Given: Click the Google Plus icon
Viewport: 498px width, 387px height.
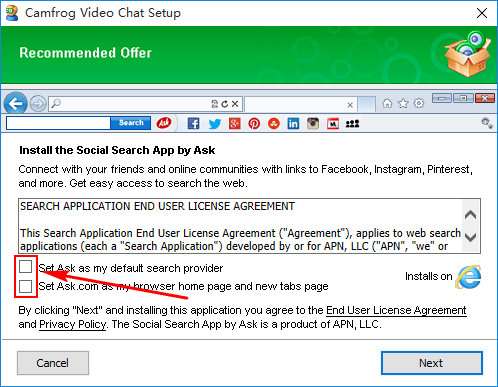Looking at the screenshot, I should click(234, 124).
